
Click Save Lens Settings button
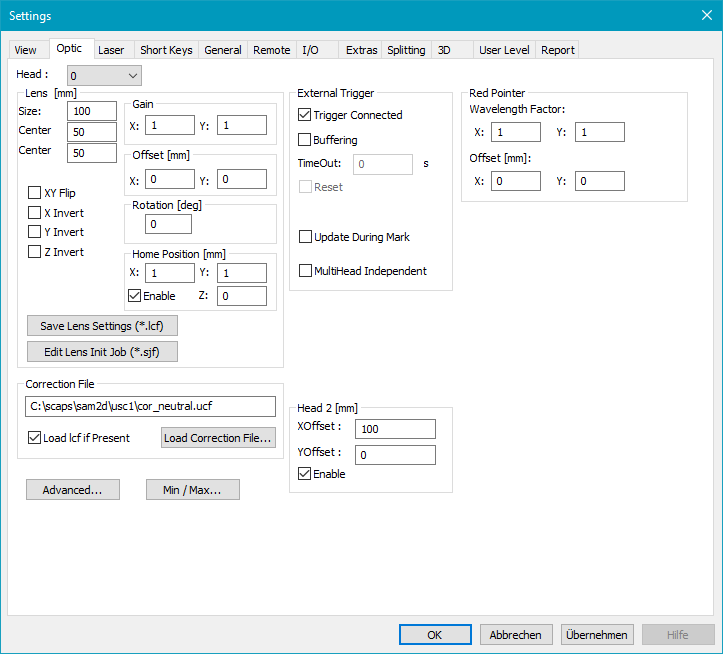coord(103,326)
